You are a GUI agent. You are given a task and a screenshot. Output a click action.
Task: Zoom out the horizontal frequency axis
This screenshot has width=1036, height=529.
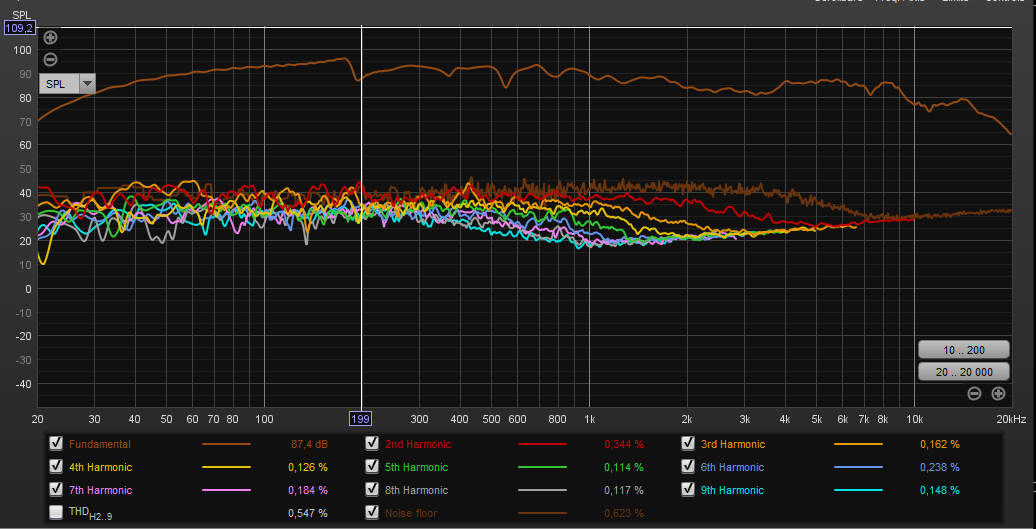coord(974,393)
